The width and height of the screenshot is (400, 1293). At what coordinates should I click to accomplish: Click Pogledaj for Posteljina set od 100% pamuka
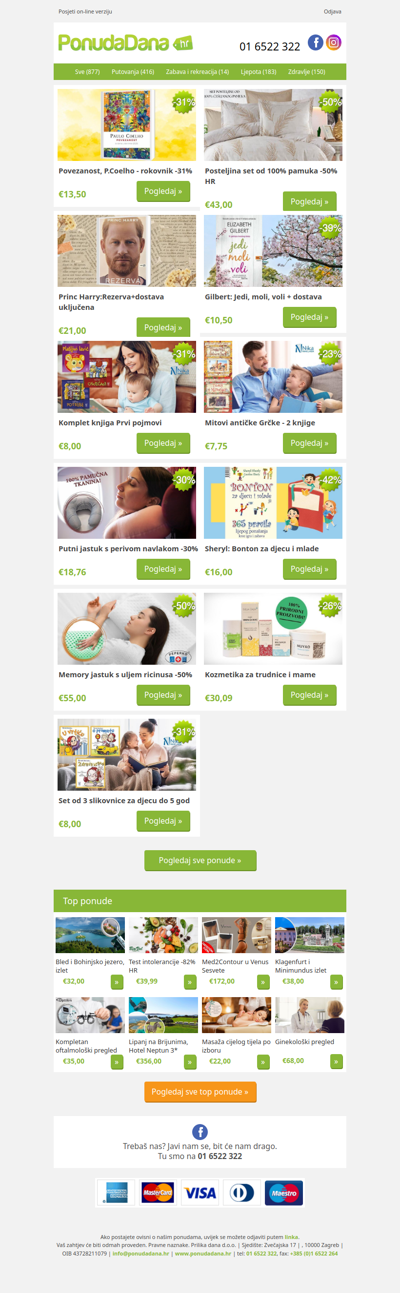pos(310,202)
